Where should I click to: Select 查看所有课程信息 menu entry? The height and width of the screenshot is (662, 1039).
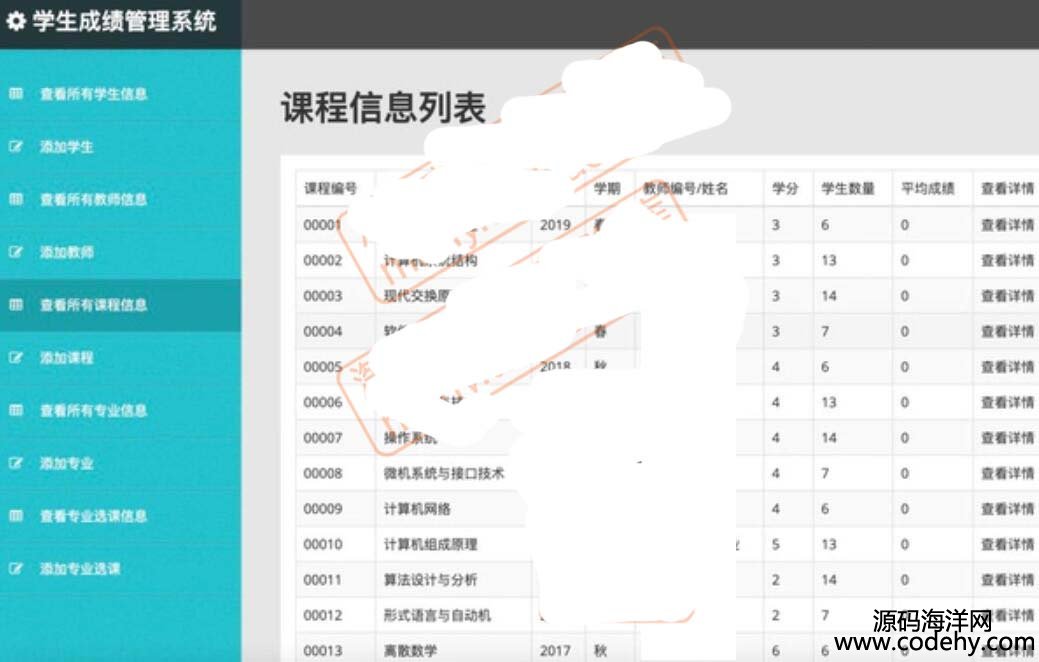93,305
